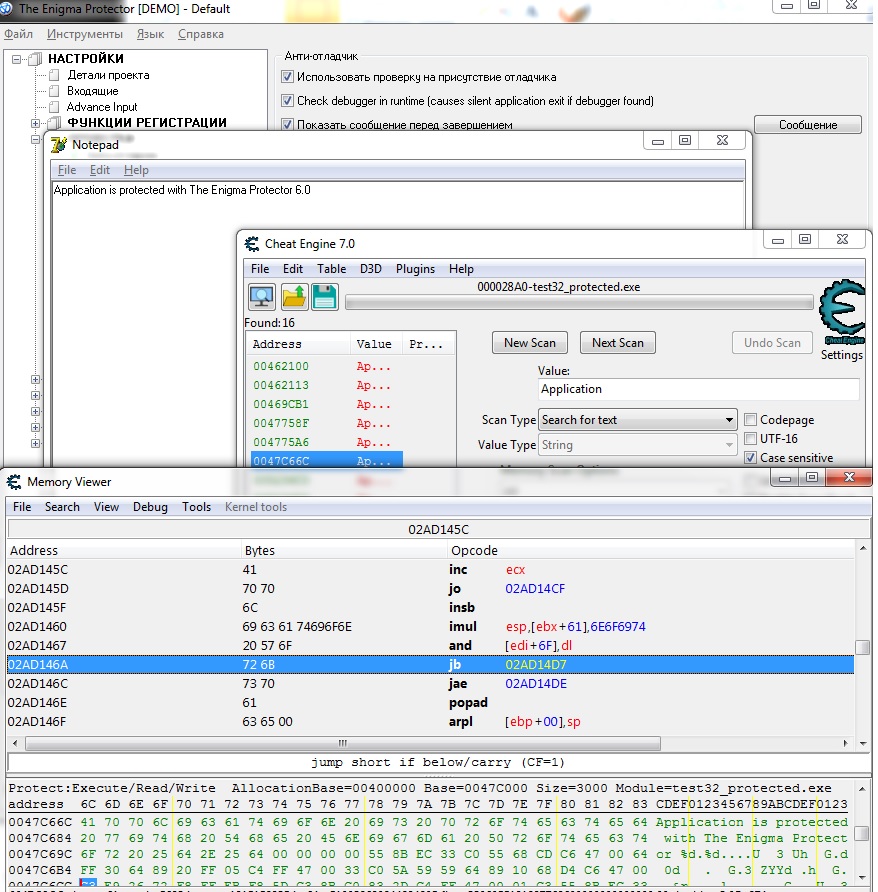
Task: Open the Scan Type dropdown
Action: [637, 420]
